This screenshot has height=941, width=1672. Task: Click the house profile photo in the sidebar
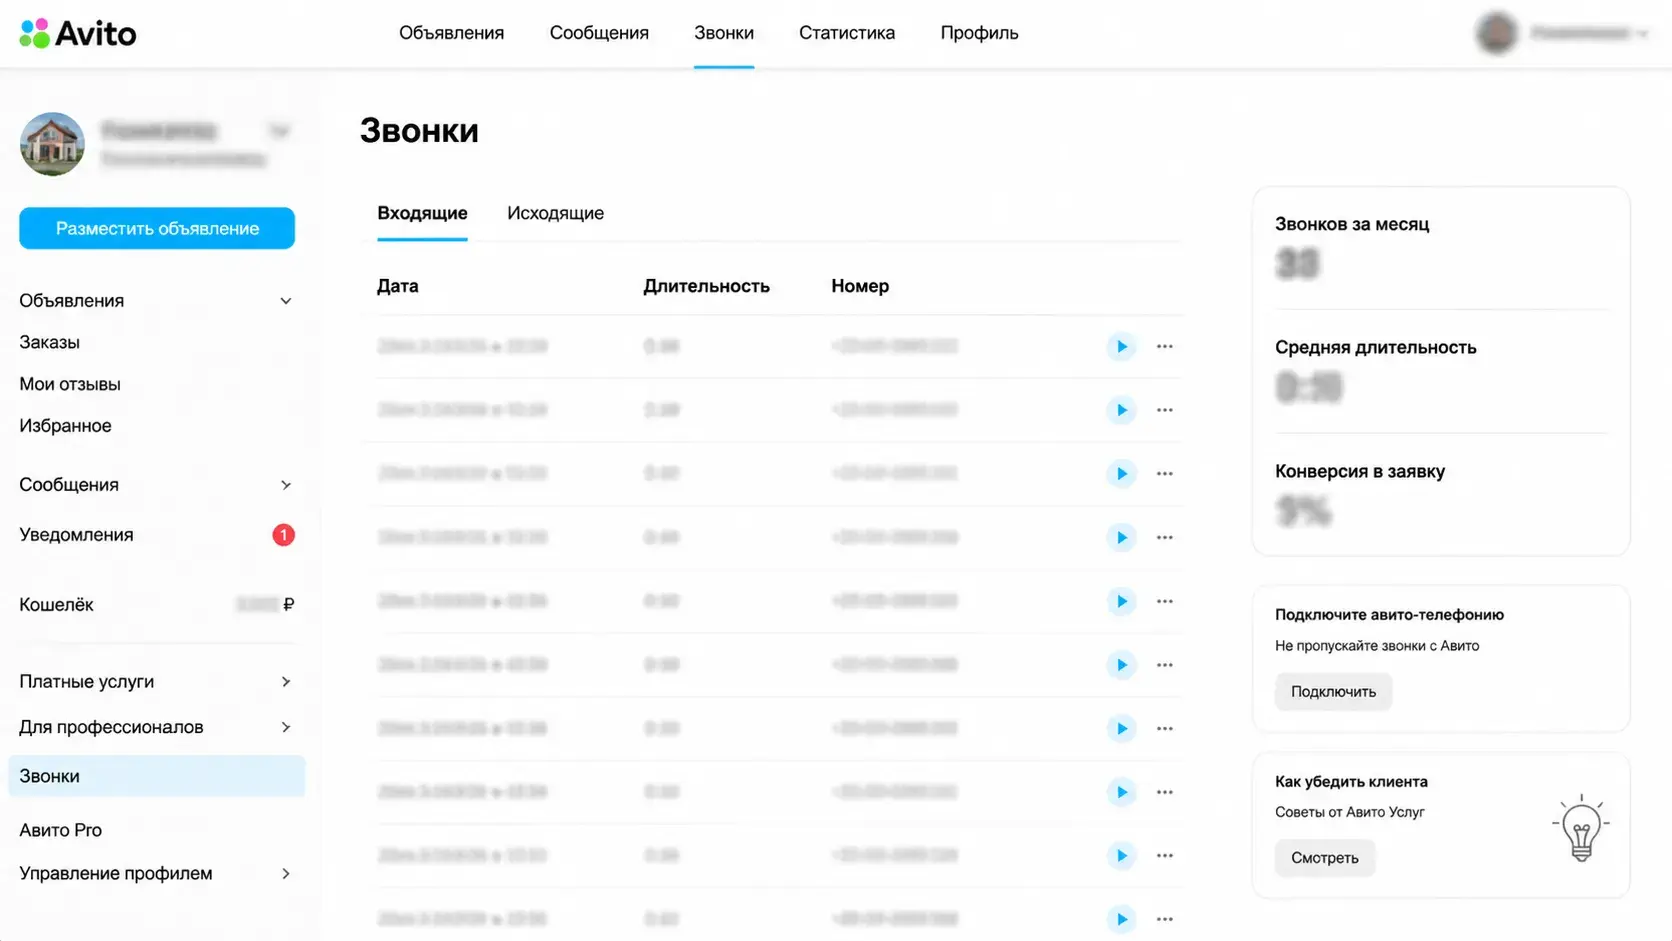(x=52, y=144)
